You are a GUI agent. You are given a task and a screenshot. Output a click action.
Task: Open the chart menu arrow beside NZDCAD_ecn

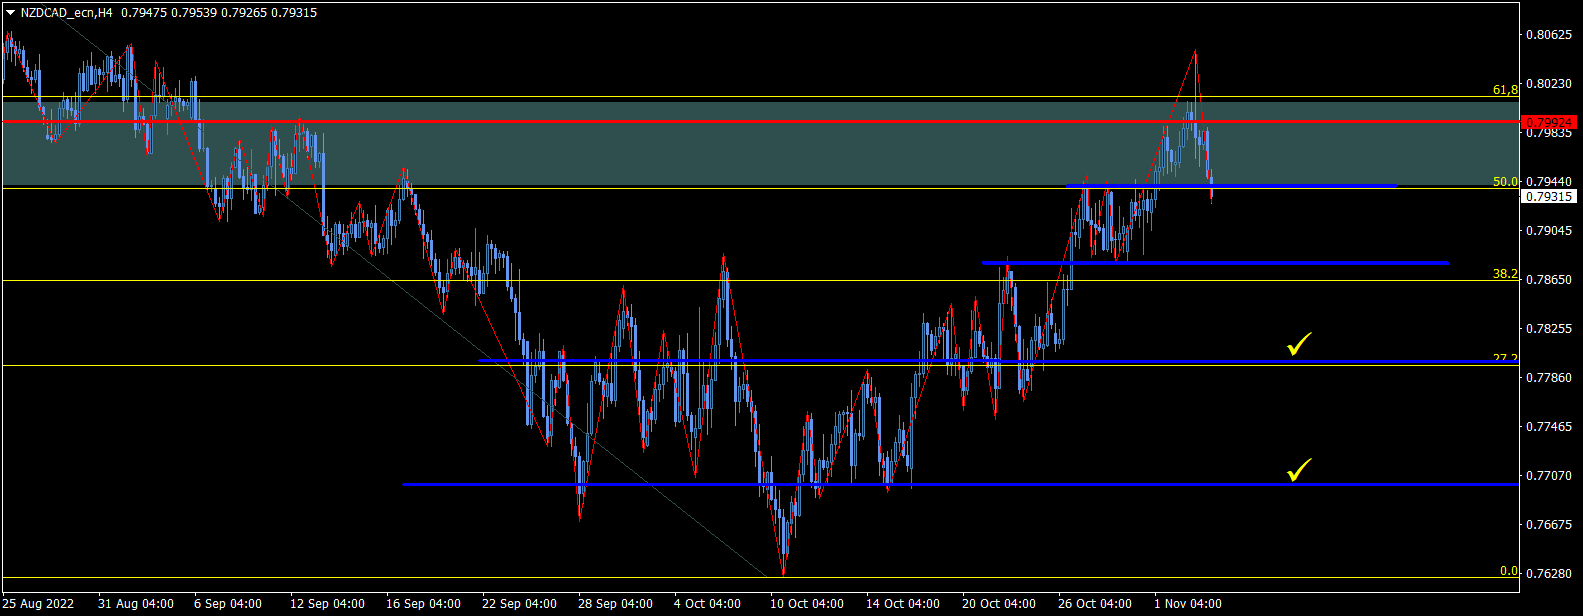[x=10, y=13]
